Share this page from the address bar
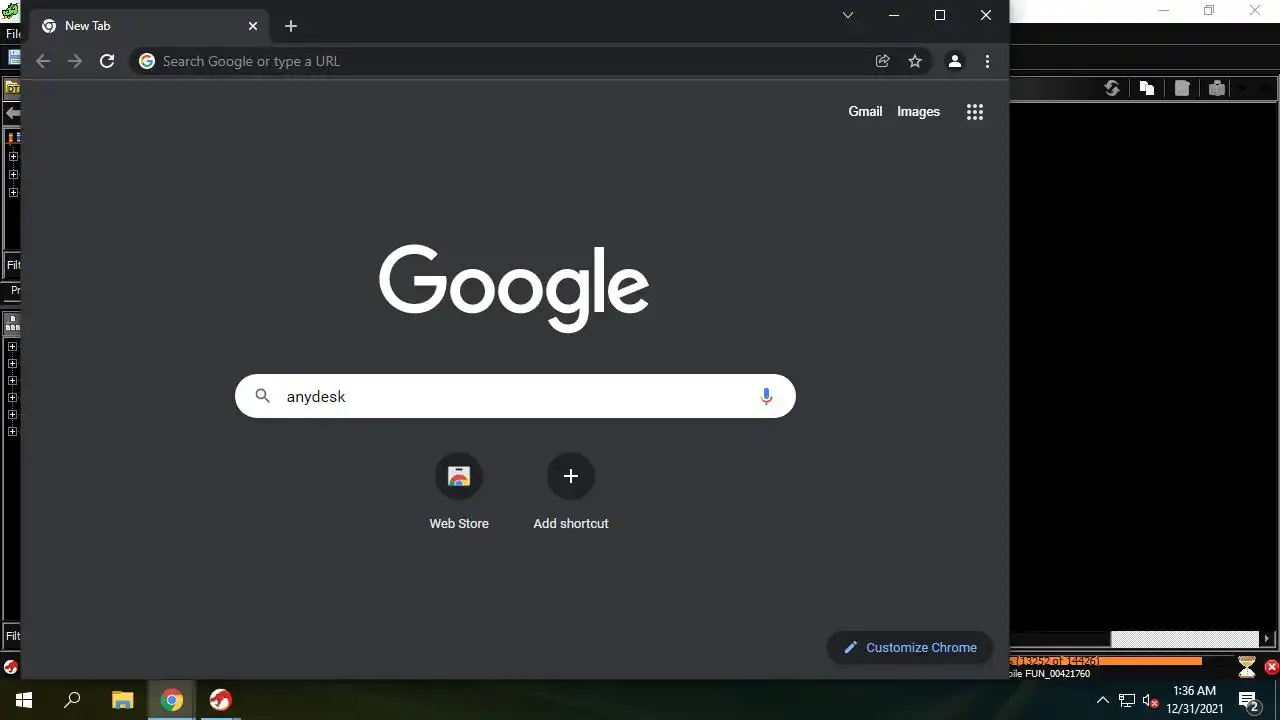Viewport: 1280px width, 720px height. pyautogui.click(x=883, y=61)
